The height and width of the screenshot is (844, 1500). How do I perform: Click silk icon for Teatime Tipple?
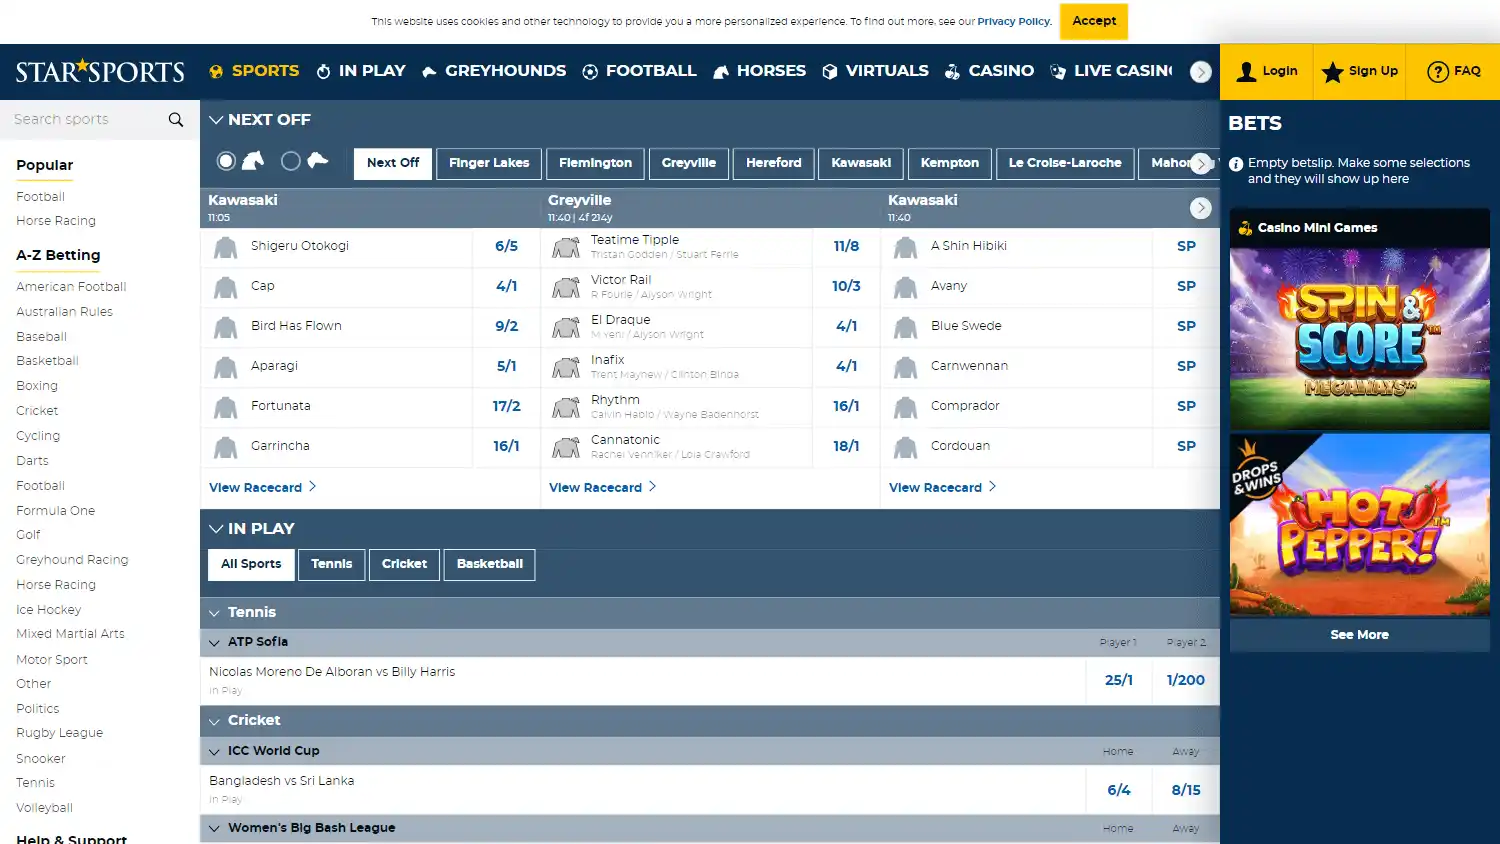click(x=566, y=247)
